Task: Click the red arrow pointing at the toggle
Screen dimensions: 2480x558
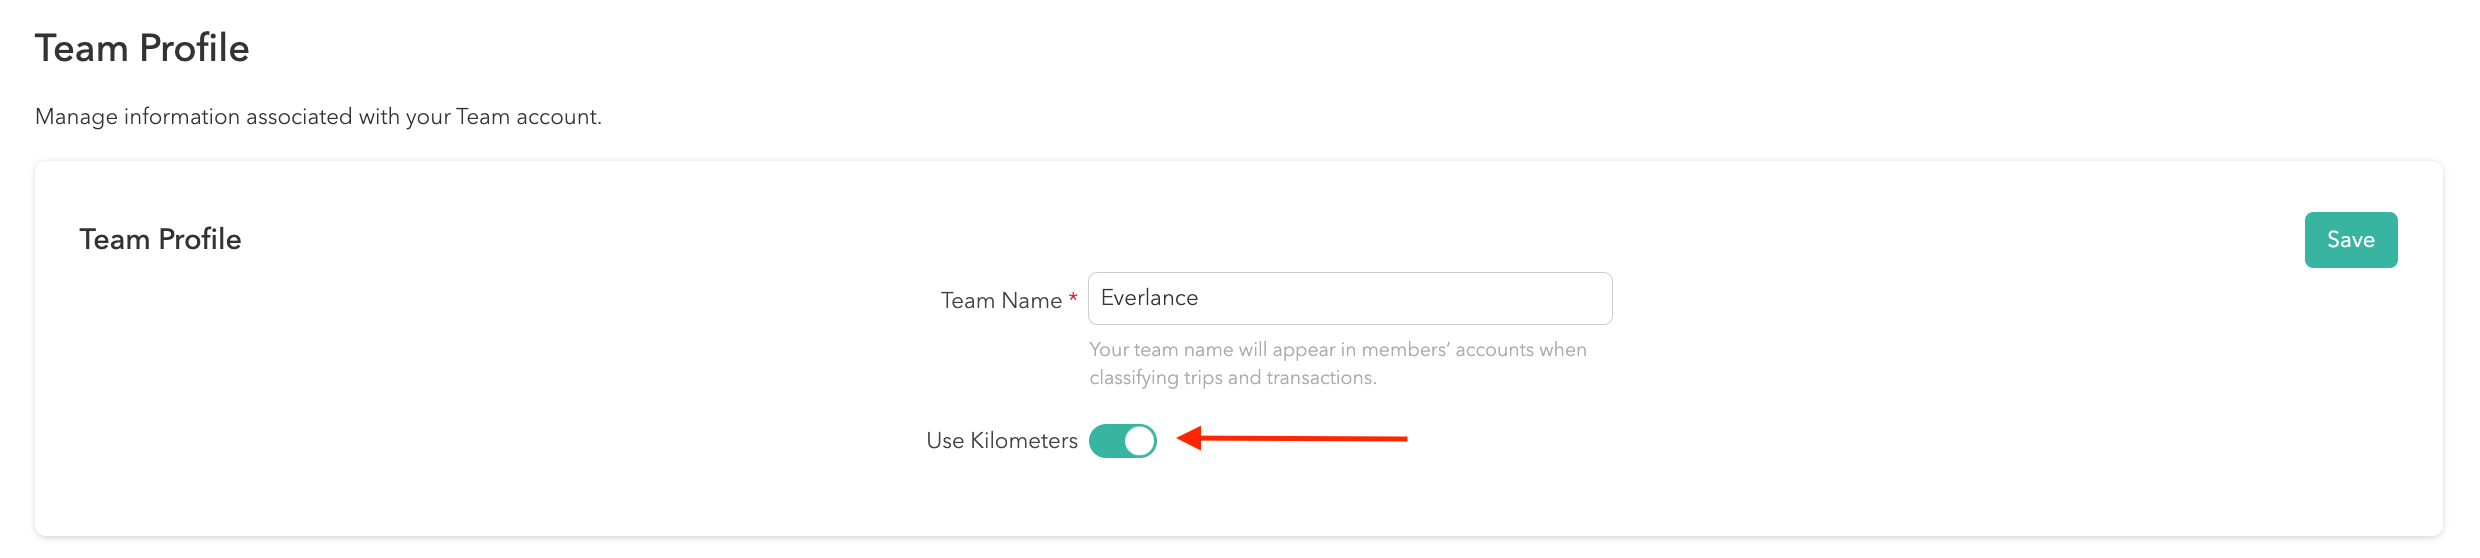Action: pos(1300,438)
